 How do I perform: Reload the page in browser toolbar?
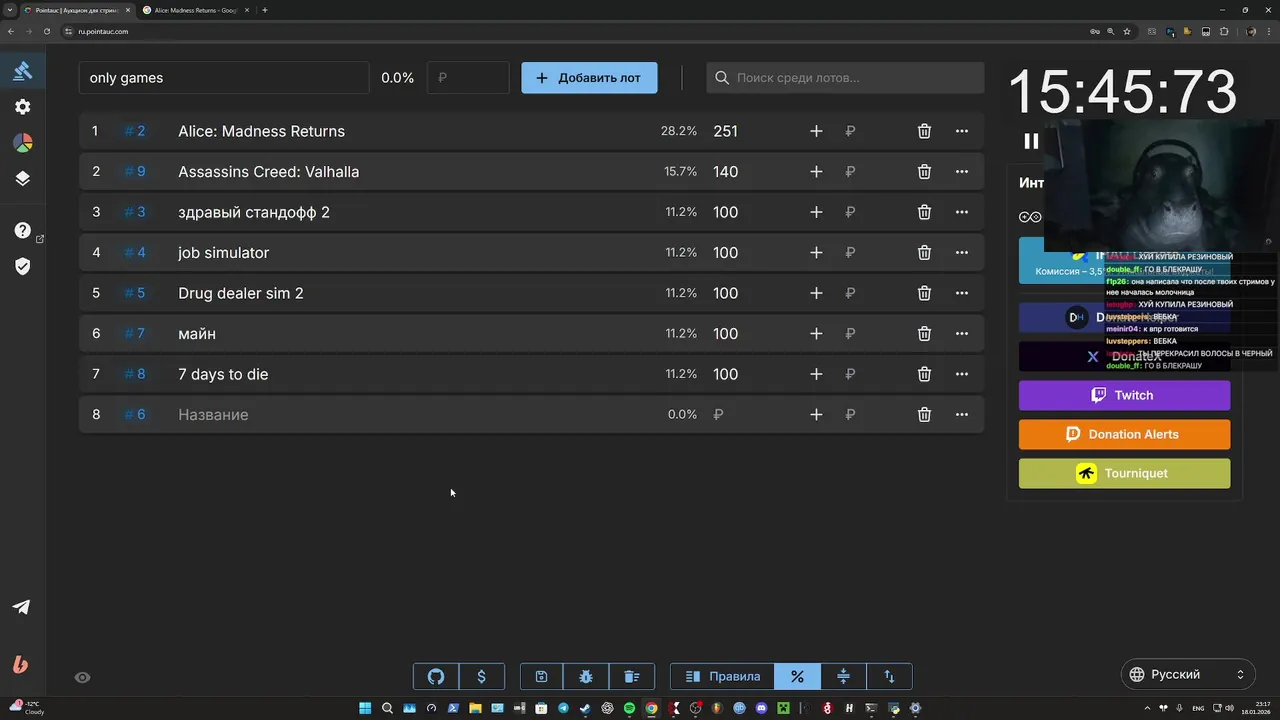(46, 31)
